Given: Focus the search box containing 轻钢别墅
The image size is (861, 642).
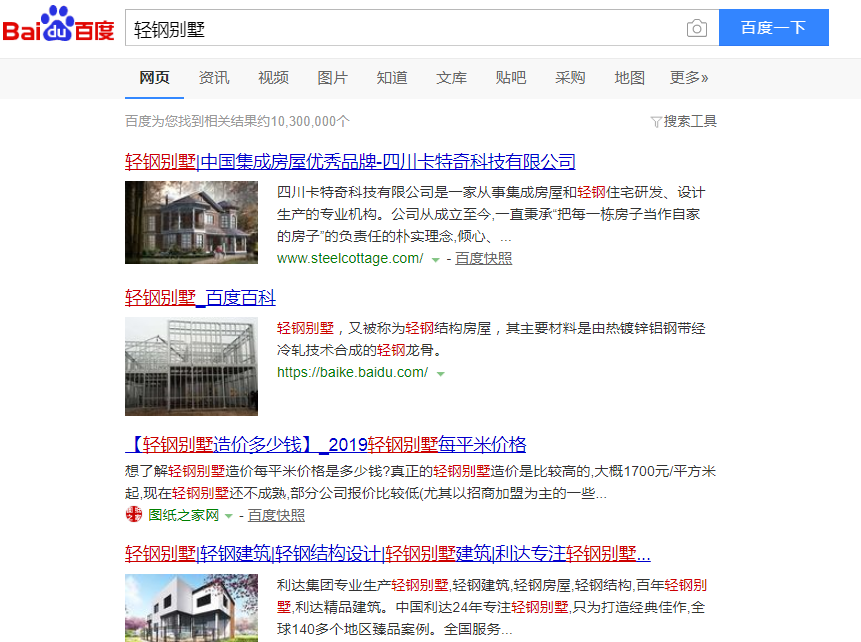Looking at the screenshot, I should 422,27.
